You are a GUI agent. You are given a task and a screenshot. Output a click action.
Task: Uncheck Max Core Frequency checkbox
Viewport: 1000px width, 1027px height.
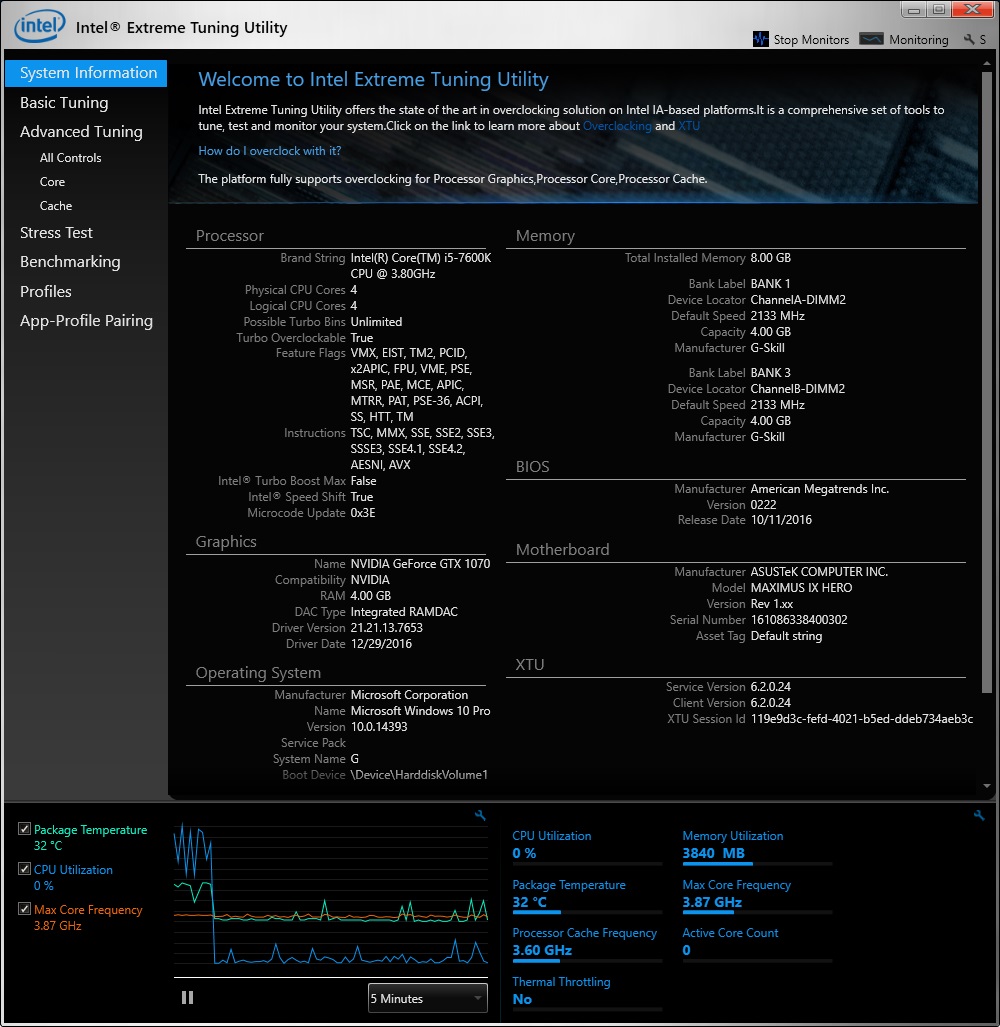click(24, 909)
